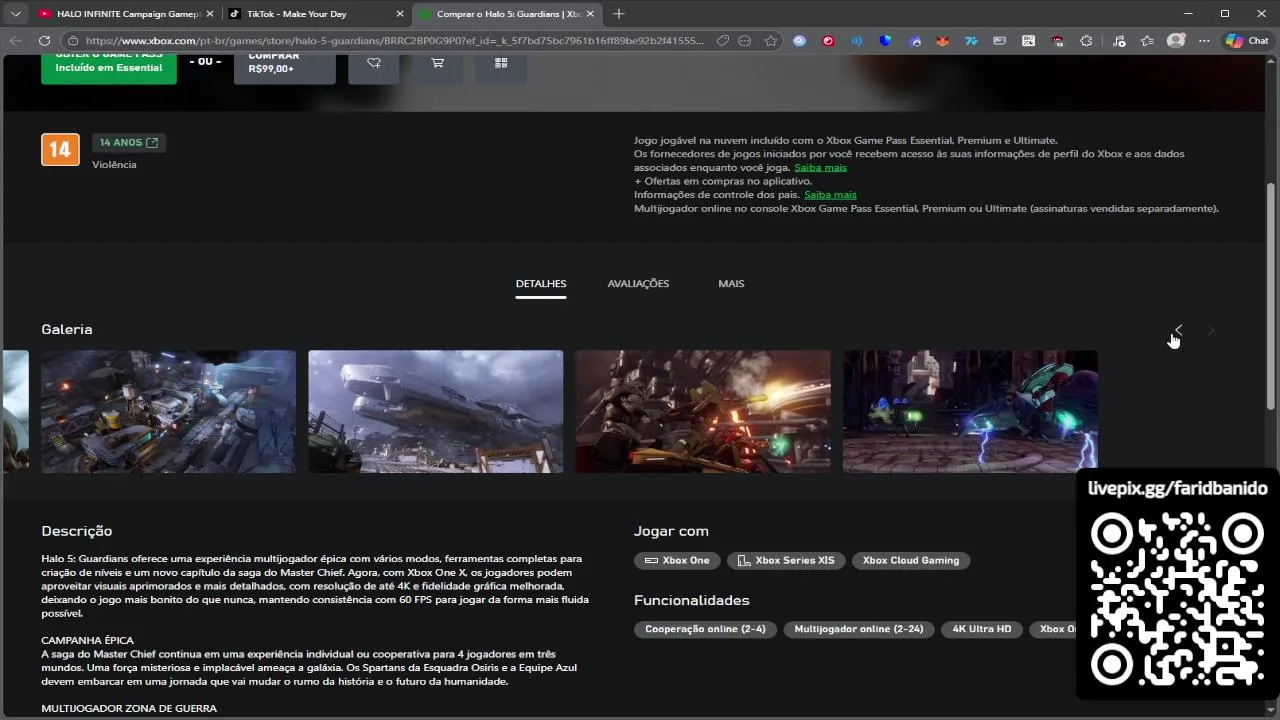View site information lock icon
This screenshot has height=720, width=1280.
tap(73, 41)
